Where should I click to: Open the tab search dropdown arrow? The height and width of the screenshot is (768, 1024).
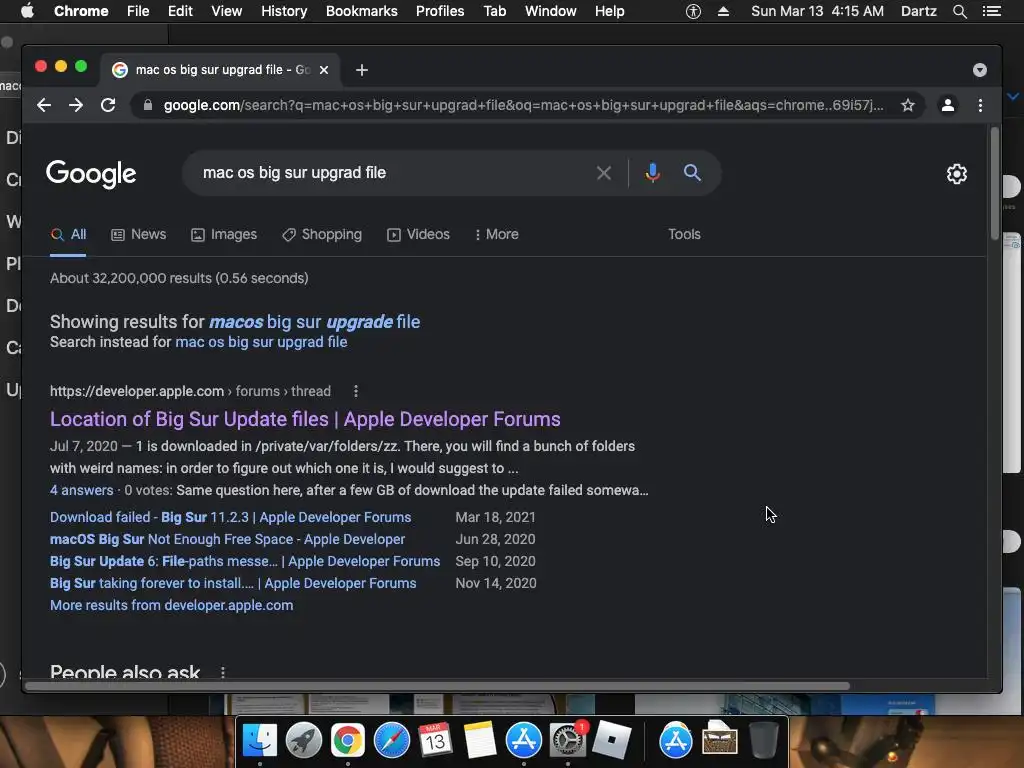(980, 70)
